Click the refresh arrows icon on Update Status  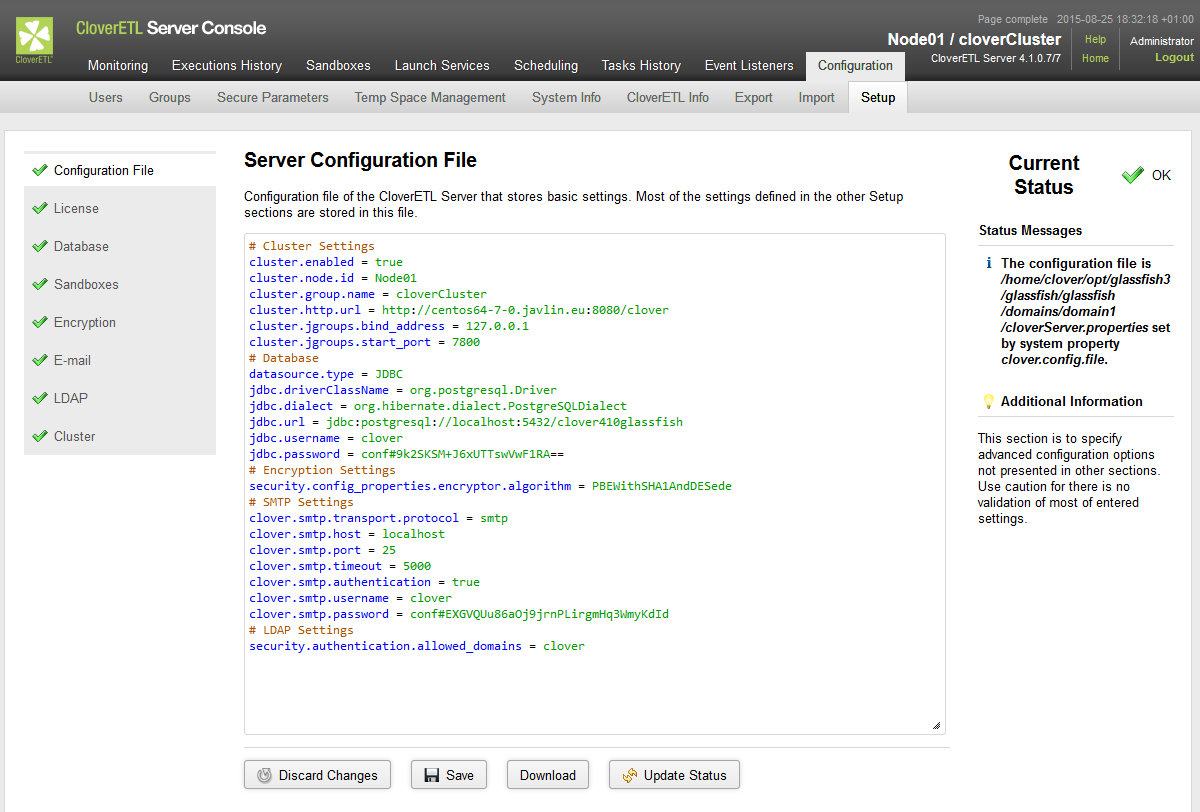pyautogui.click(x=630, y=775)
